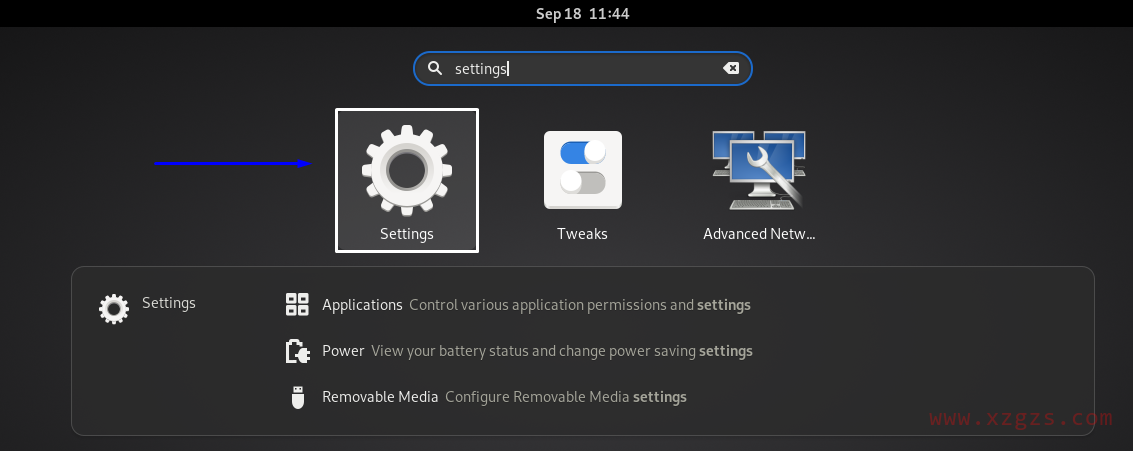Image resolution: width=1133 pixels, height=451 pixels.
Task: Click the "Tweaks" app label
Action: click(582, 234)
